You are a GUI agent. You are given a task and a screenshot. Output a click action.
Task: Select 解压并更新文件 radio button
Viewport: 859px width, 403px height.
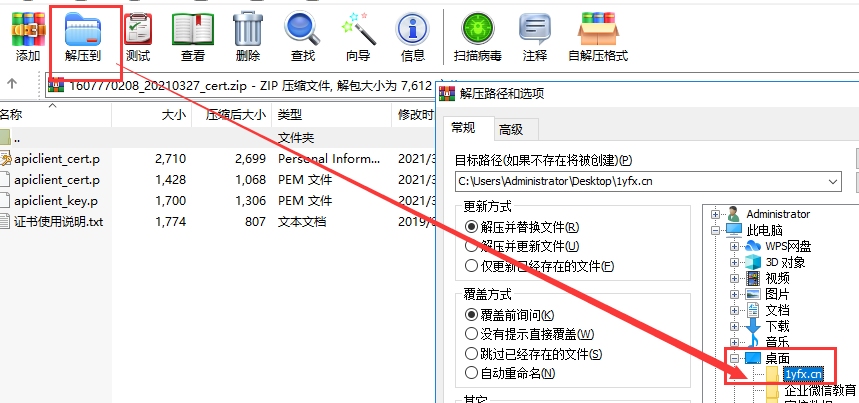[471, 246]
